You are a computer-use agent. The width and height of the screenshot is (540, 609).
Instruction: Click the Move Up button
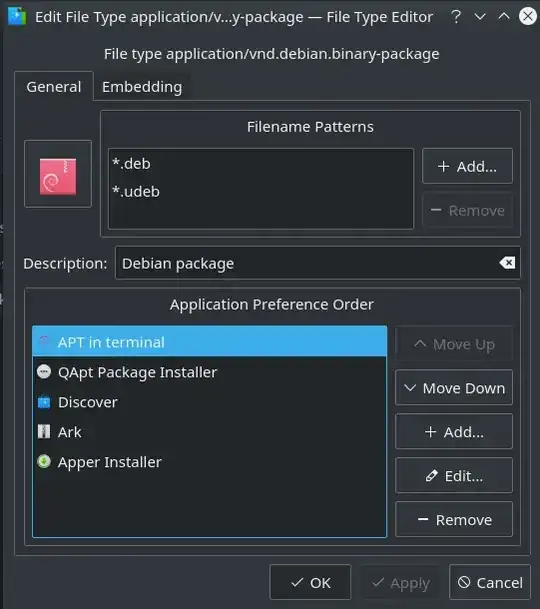(x=454, y=344)
